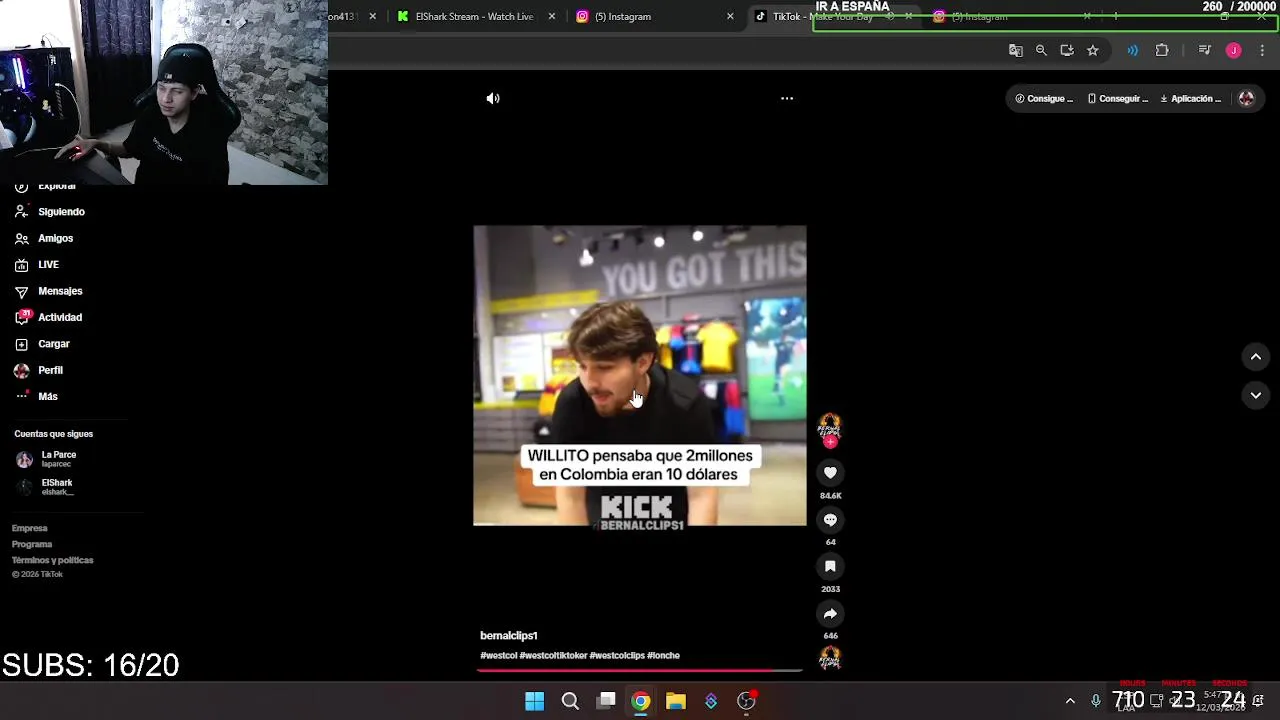Viewport: 1280px width, 720px height.
Task: Go to the next video arrow
Action: (x=1256, y=395)
